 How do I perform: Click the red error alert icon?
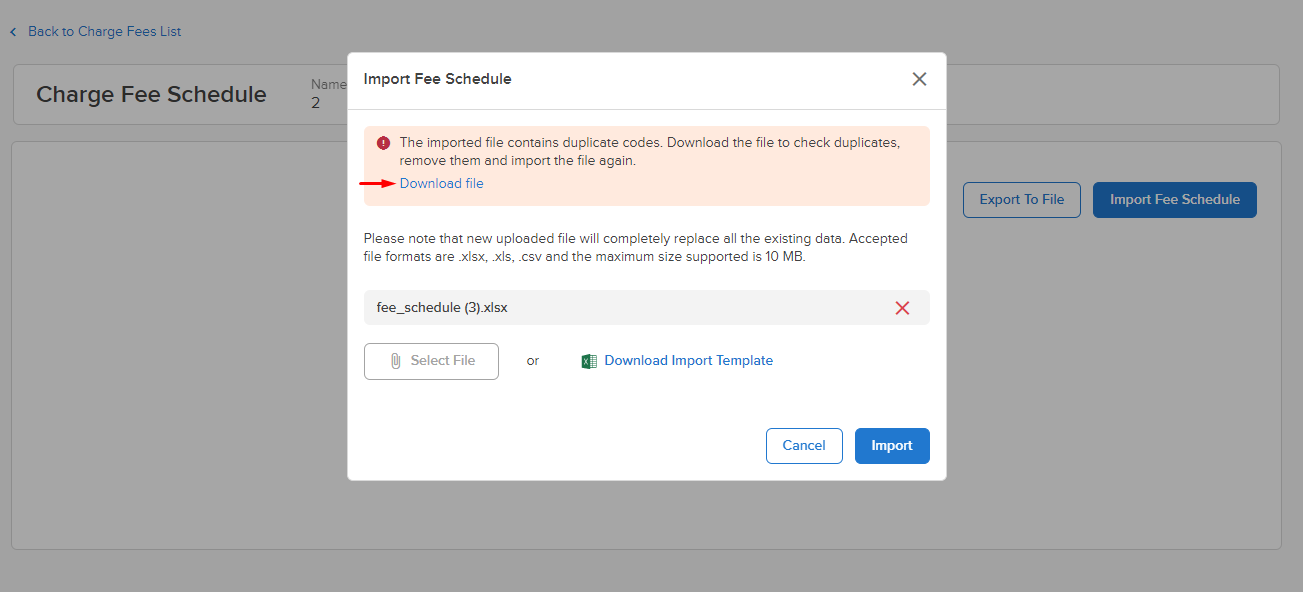click(383, 142)
